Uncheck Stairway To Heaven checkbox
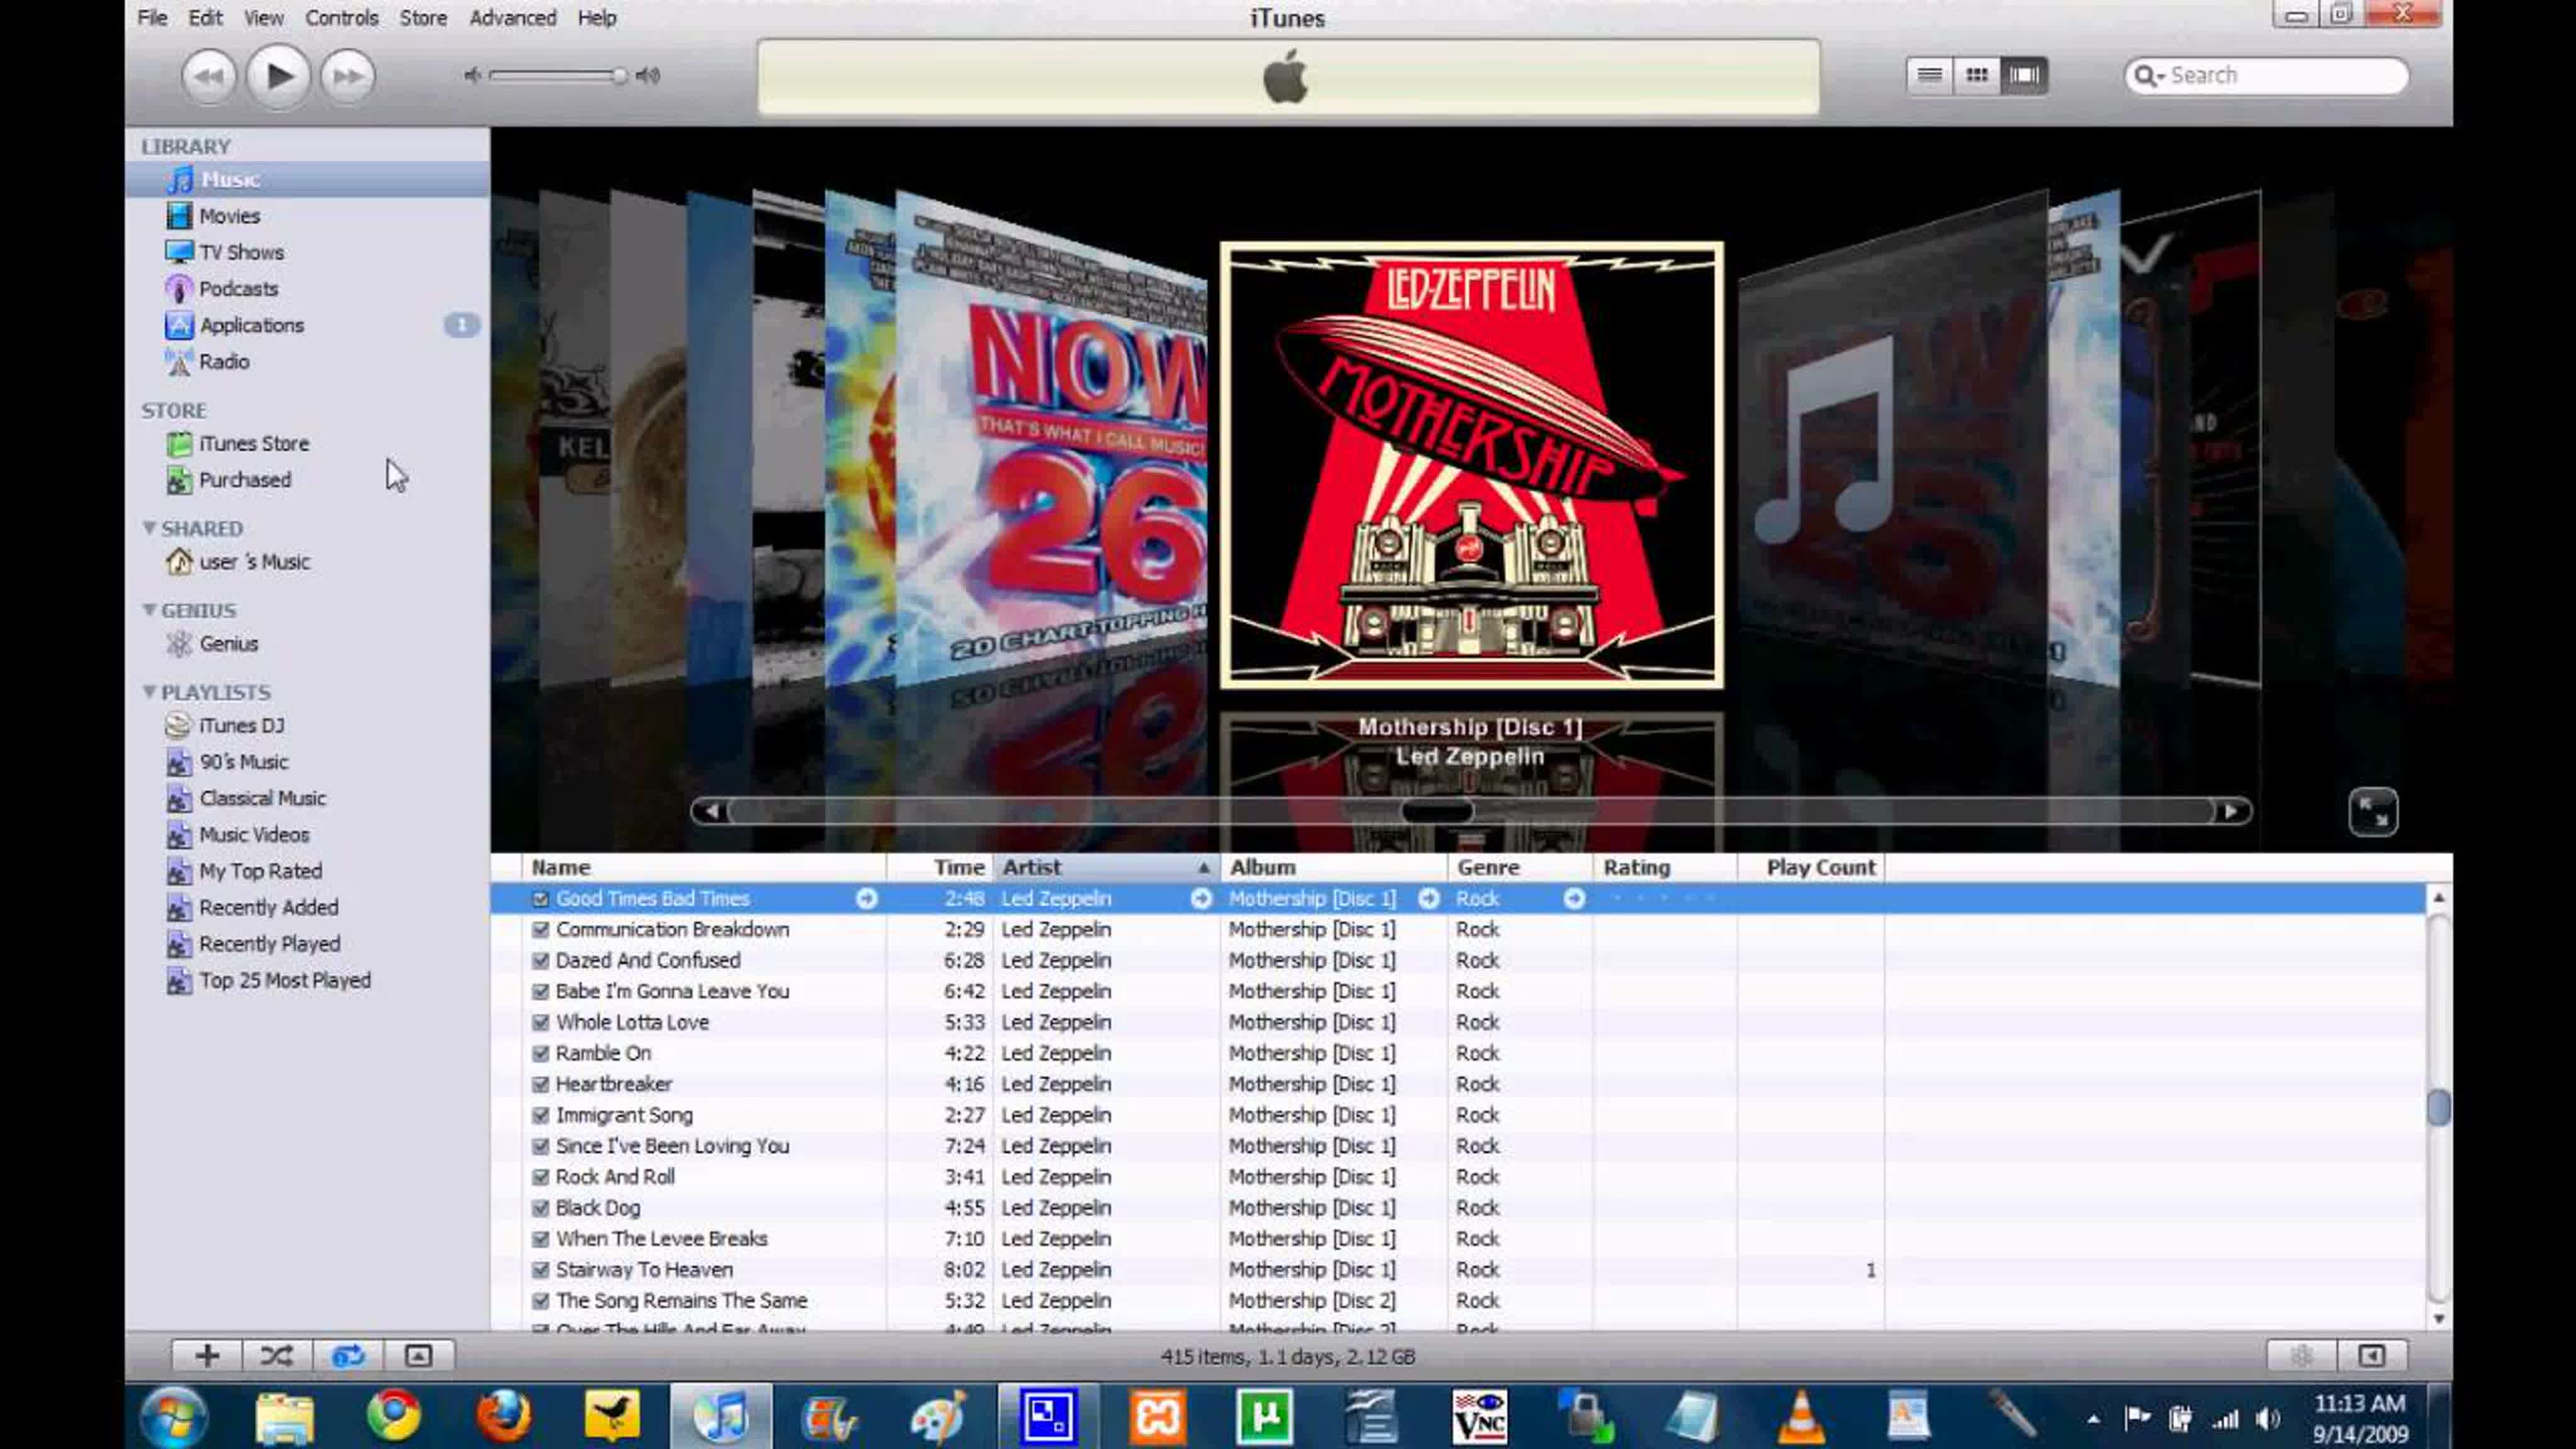 (x=540, y=1270)
